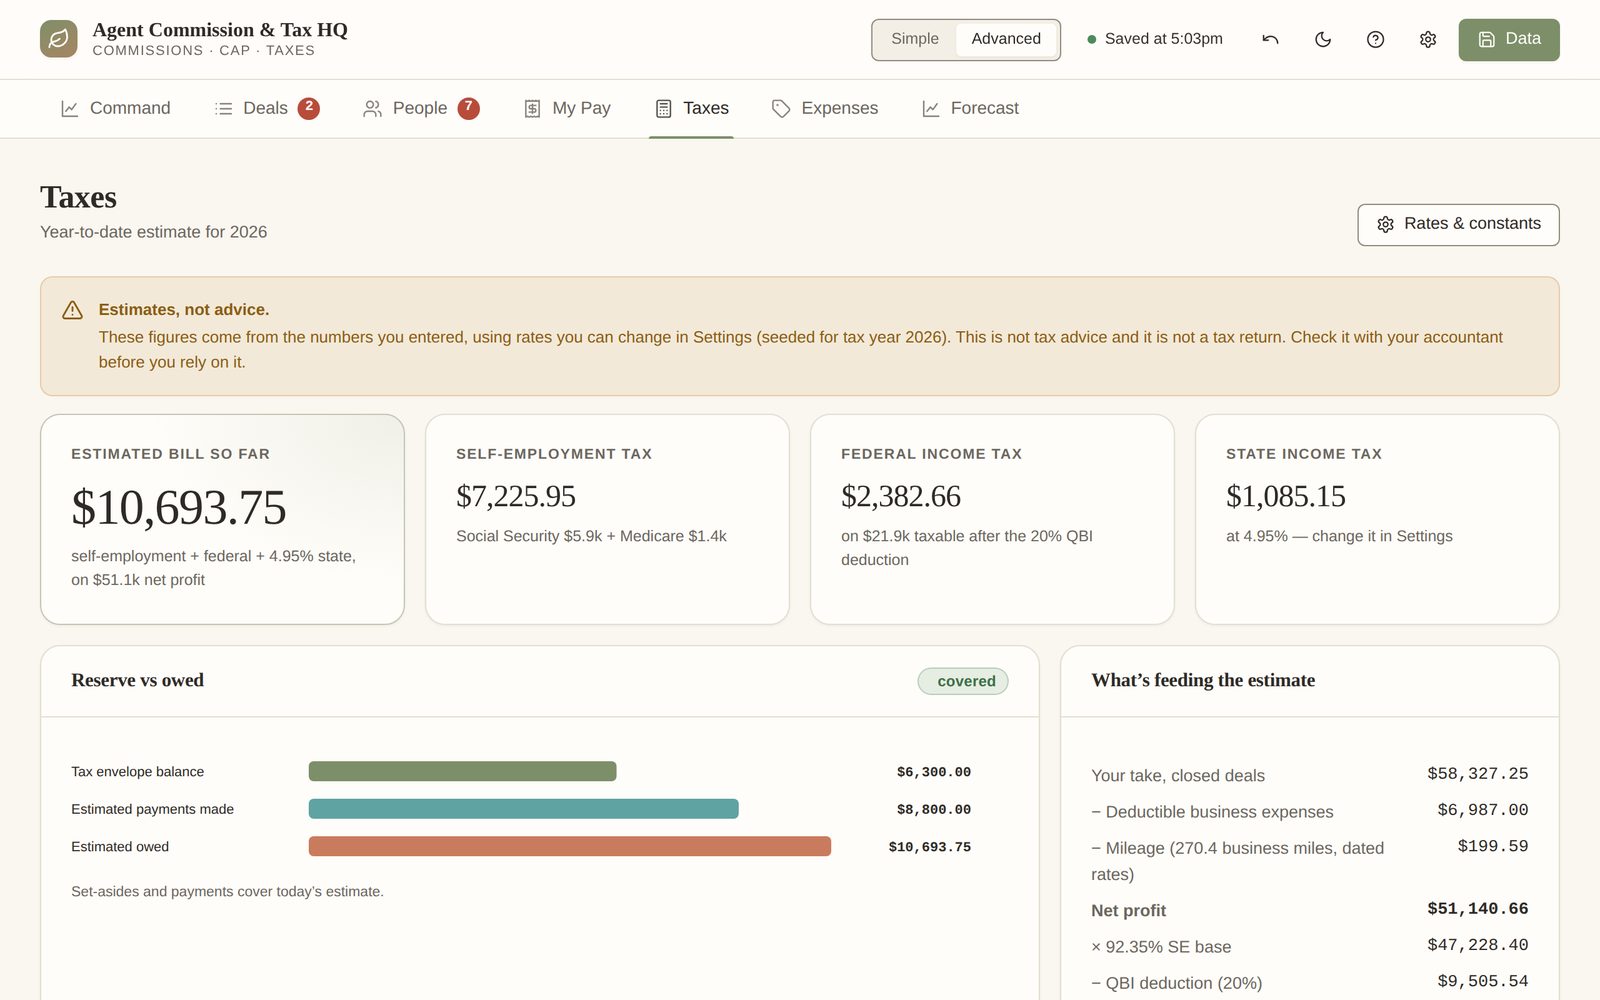Click the Net profit $51,140.66 value
The height and width of the screenshot is (1000, 1600).
[x=1477, y=909]
